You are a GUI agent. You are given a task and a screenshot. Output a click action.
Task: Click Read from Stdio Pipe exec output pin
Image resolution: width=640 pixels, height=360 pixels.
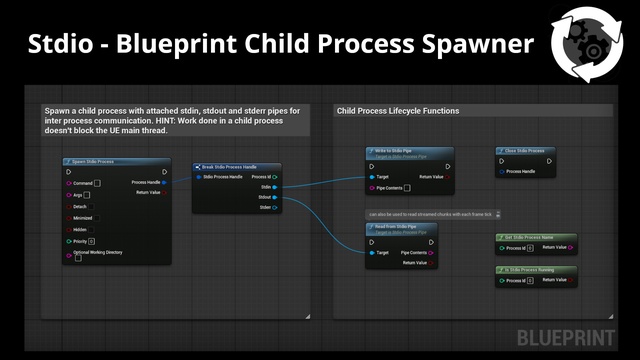coord(431,242)
